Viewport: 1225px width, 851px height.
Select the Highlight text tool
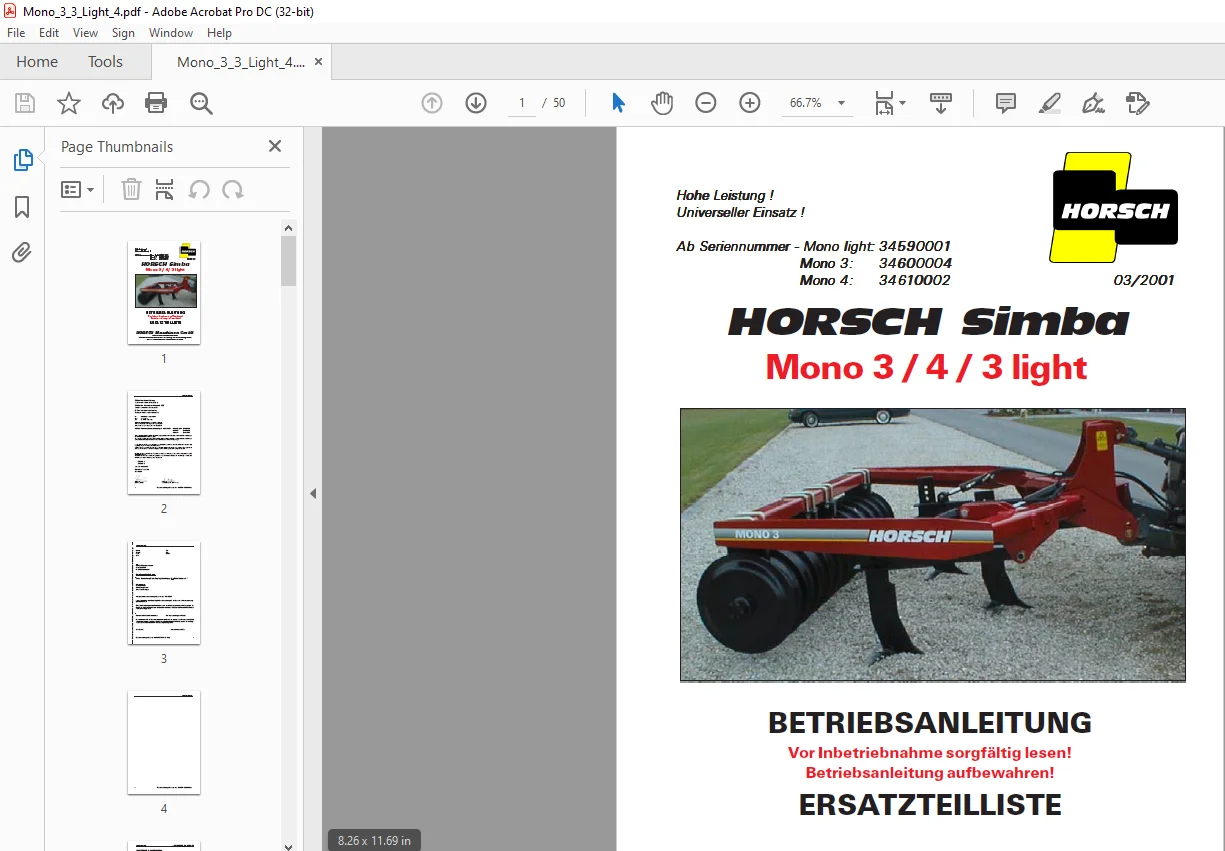point(1049,103)
